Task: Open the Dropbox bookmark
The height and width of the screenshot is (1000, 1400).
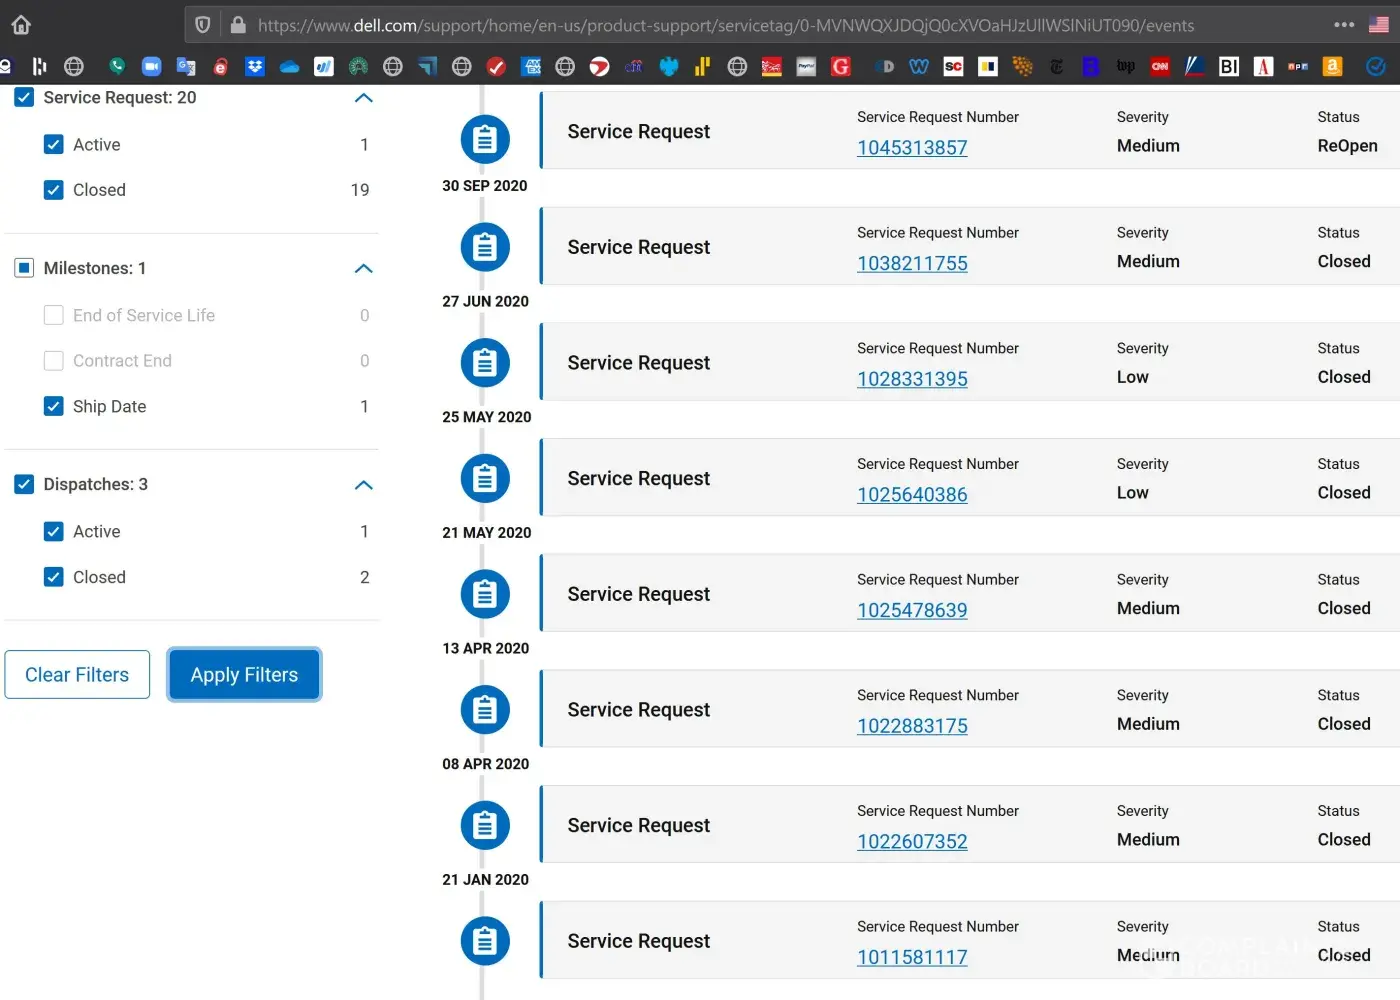Action: pyautogui.click(x=255, y=66)
